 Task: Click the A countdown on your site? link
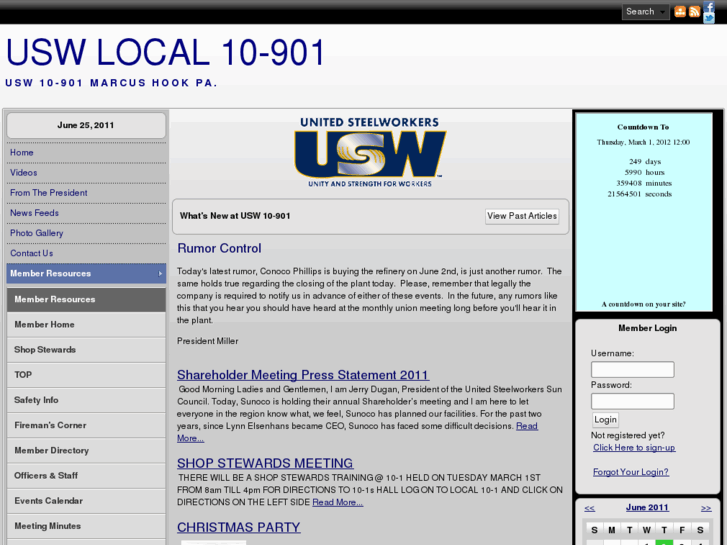click(x=644, y=304)
